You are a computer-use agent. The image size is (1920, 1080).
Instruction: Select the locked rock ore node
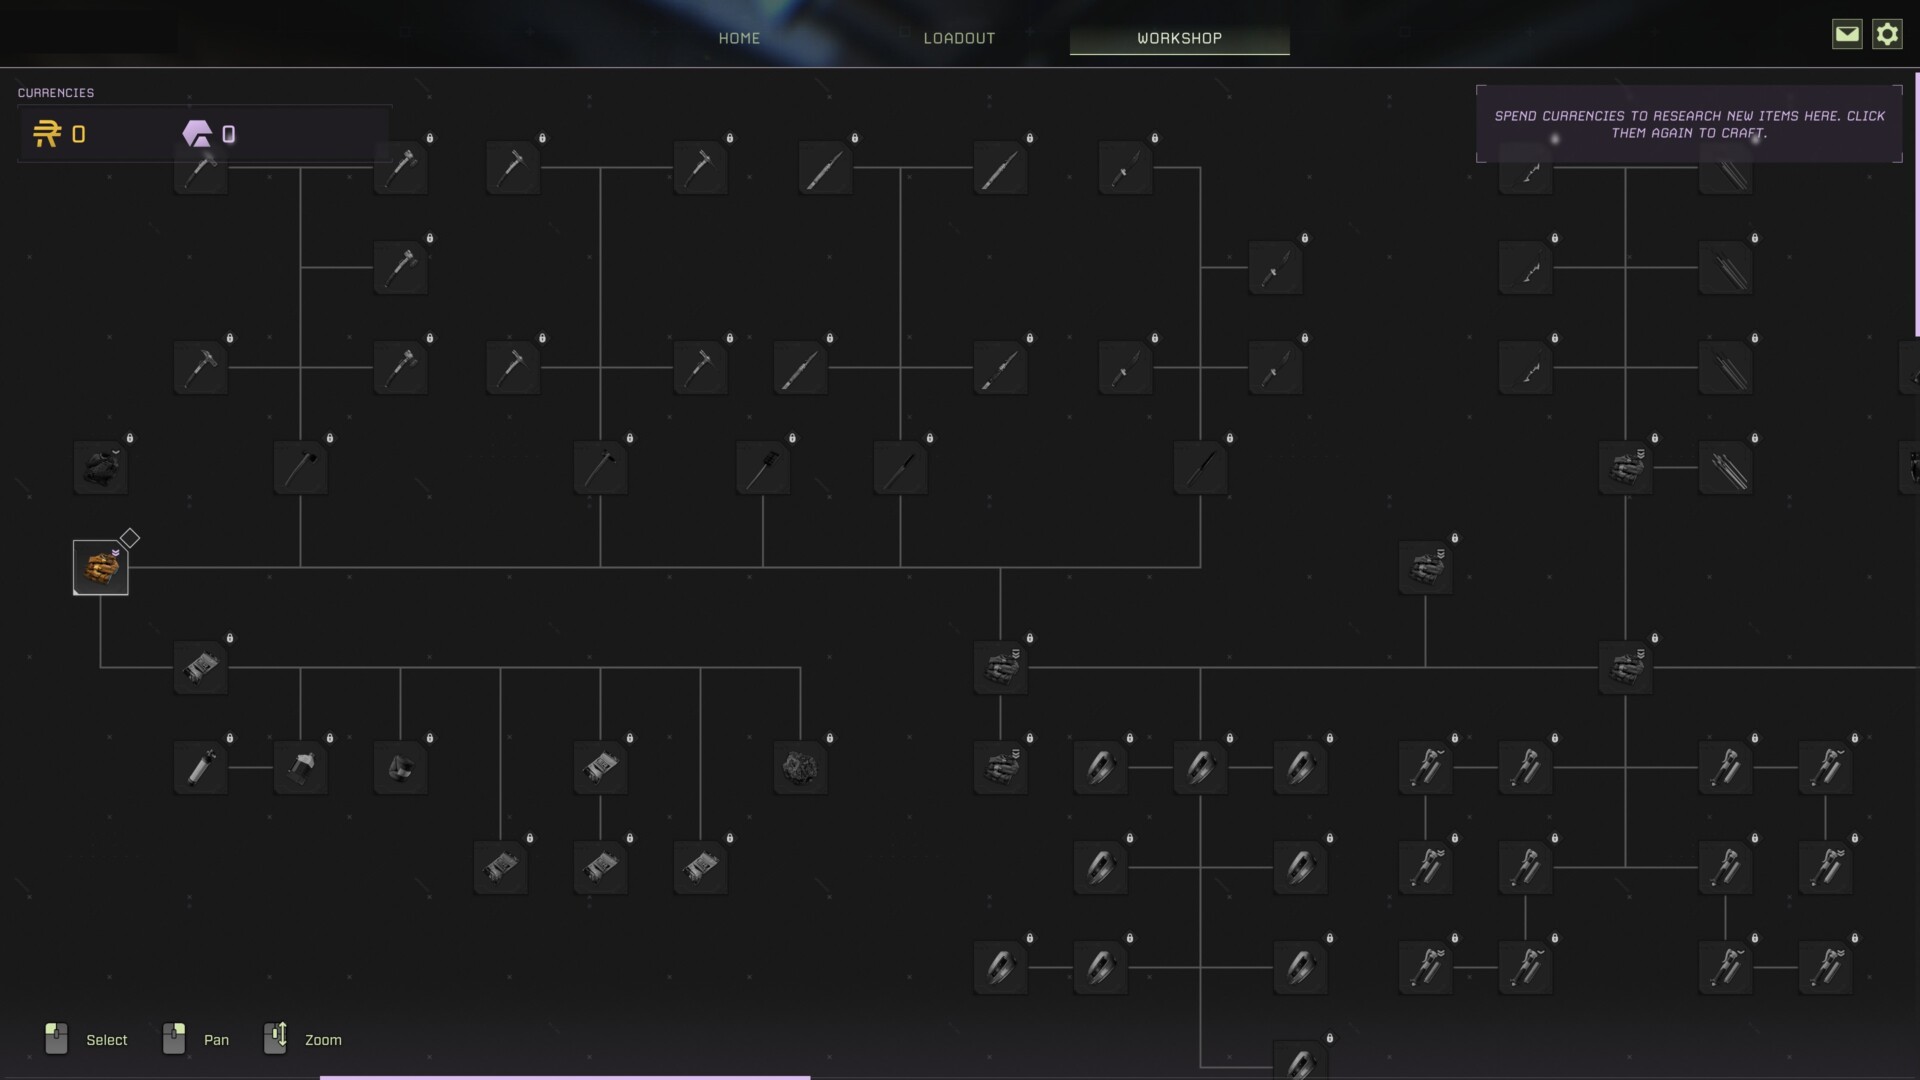[800, 768]
